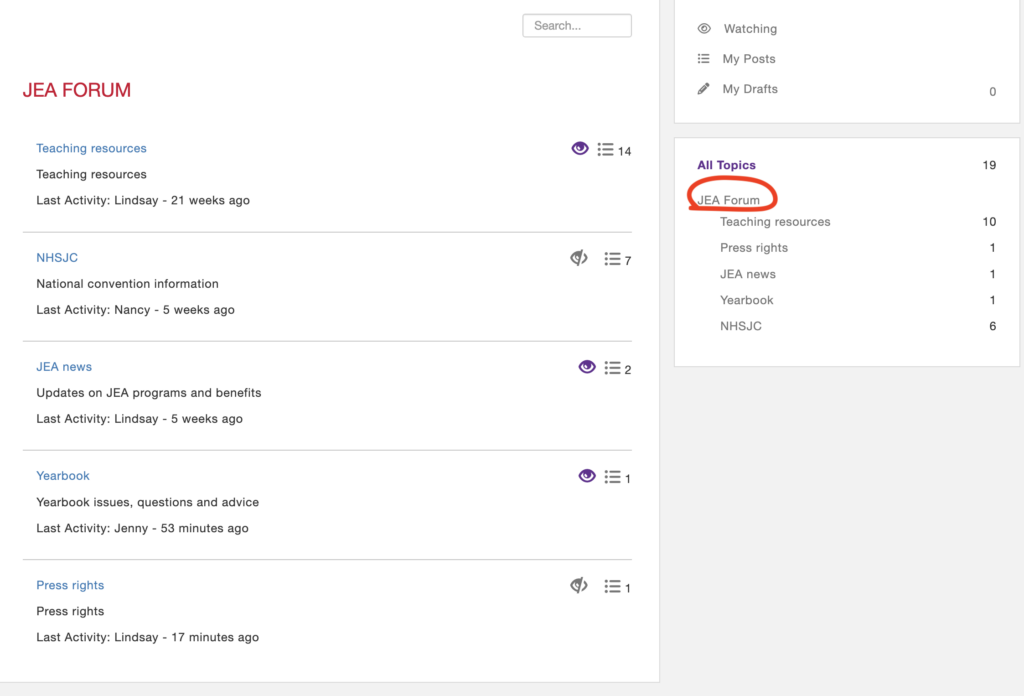Click the list icon beside count 14
This screenshot has width=1024, height=696.
(x=605, y=150)
